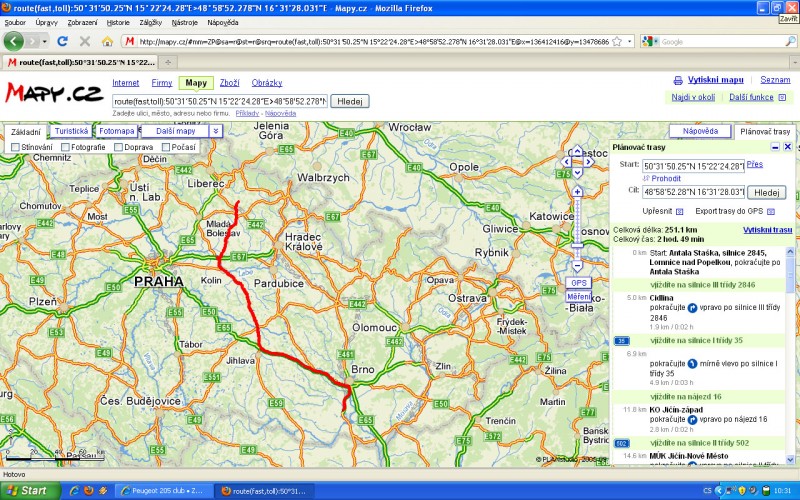Zoom in with the map plus button
Viewport: 800px width, 500px height.
pyautogui.click(x=577, y=191)
